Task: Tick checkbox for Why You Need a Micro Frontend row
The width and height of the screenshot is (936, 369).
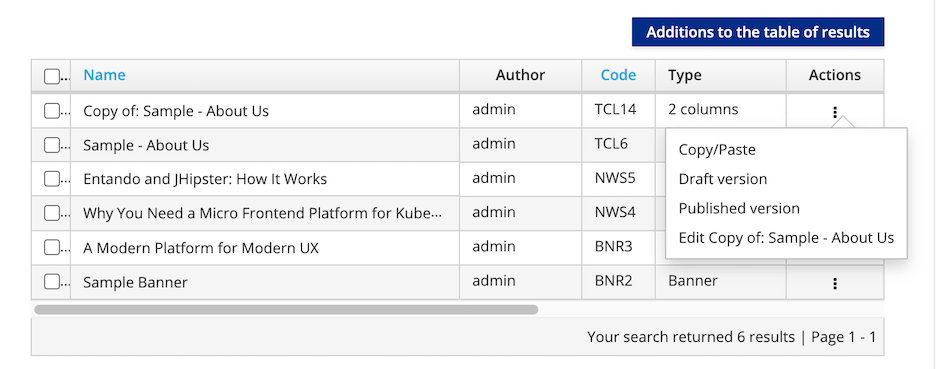Action: [x=51, y=213]
